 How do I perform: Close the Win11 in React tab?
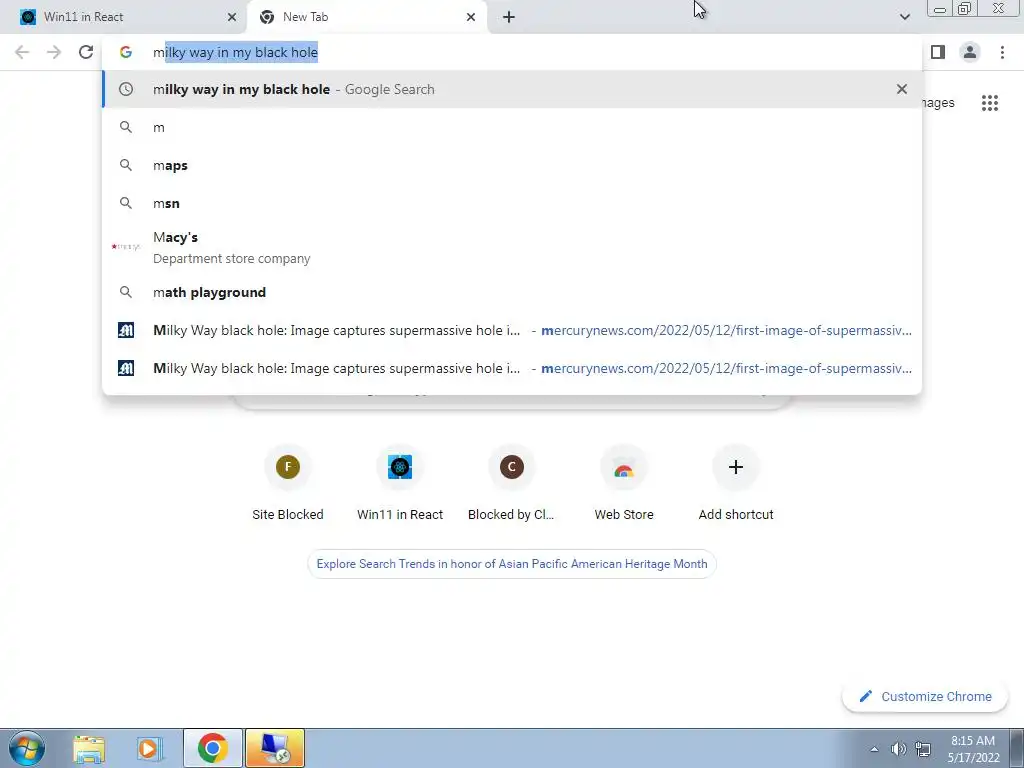point(232,17)
